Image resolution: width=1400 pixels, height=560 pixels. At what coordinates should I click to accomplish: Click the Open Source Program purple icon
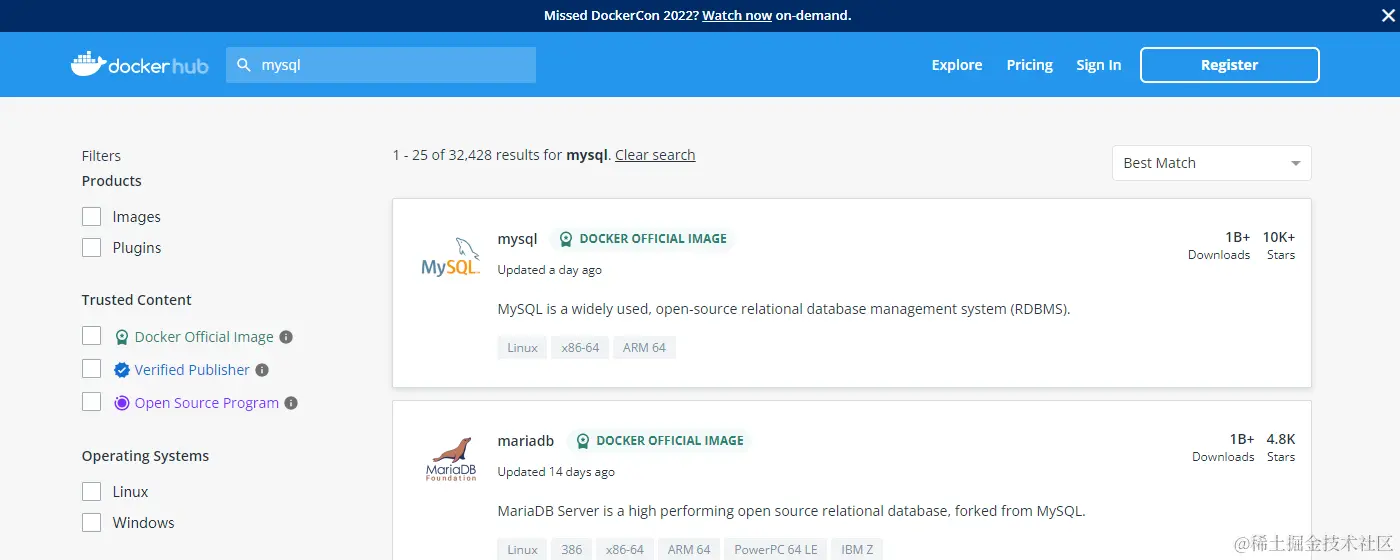click(122, 403)
